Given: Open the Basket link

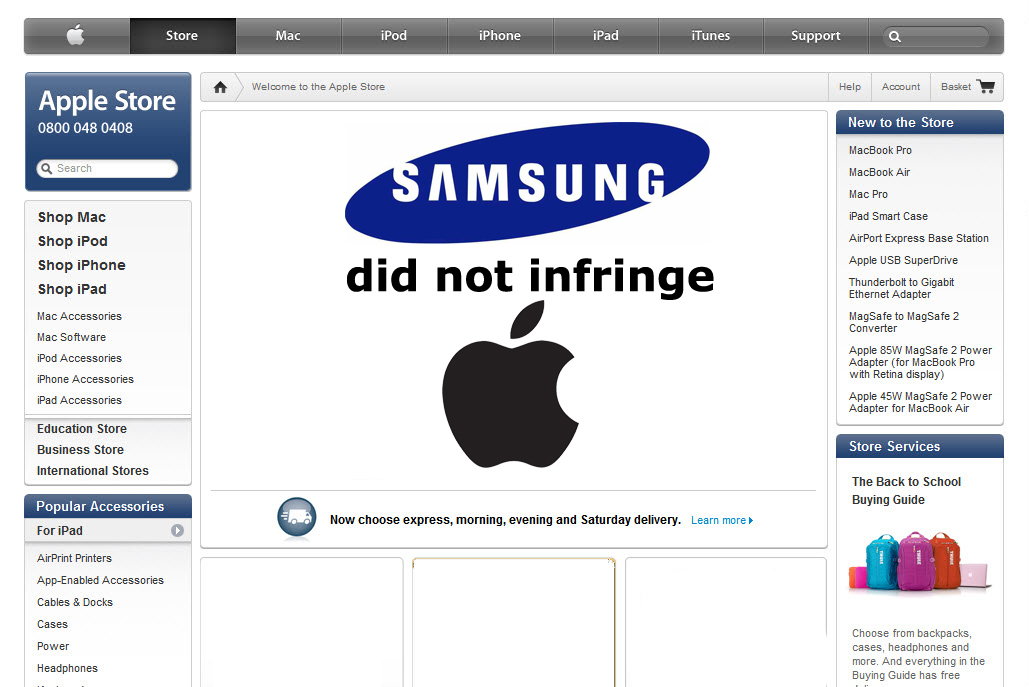Looking at the screenshot, I should pos(956,87).
